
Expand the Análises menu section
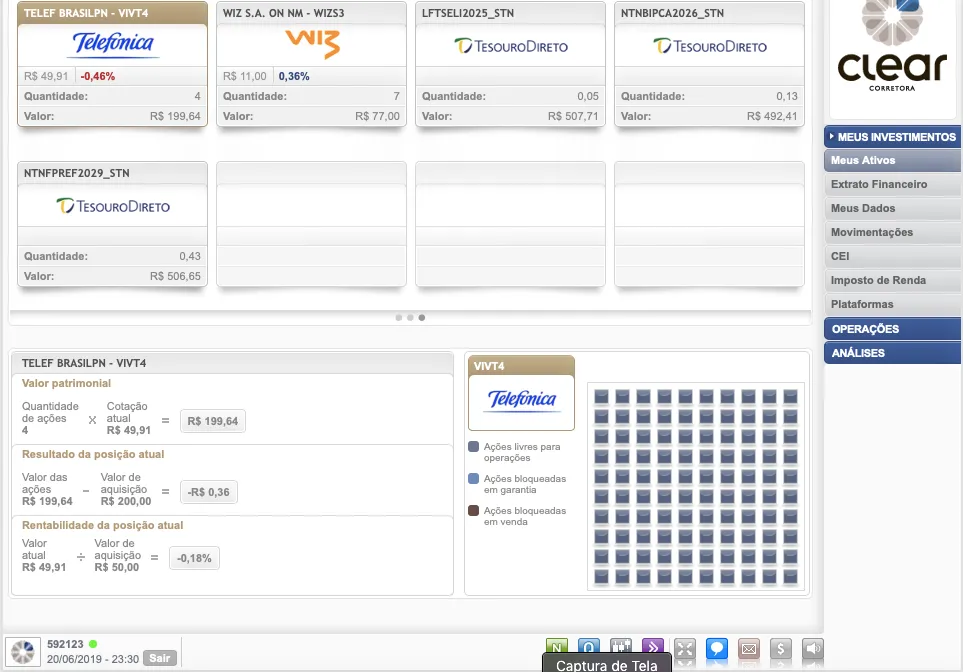click(x=892, y=353)
